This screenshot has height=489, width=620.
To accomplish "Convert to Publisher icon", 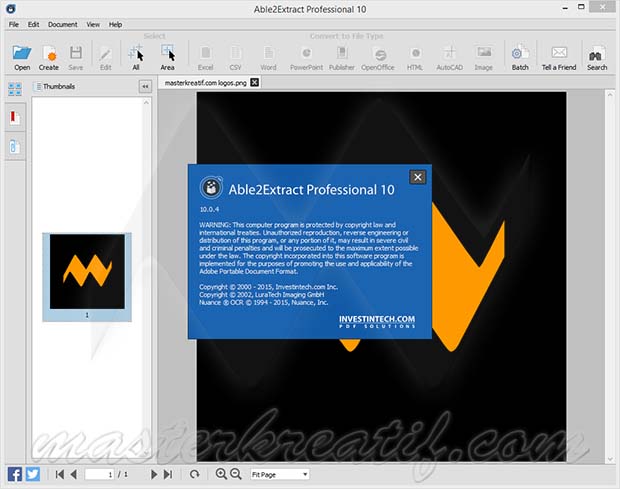I will pos(342,57).
